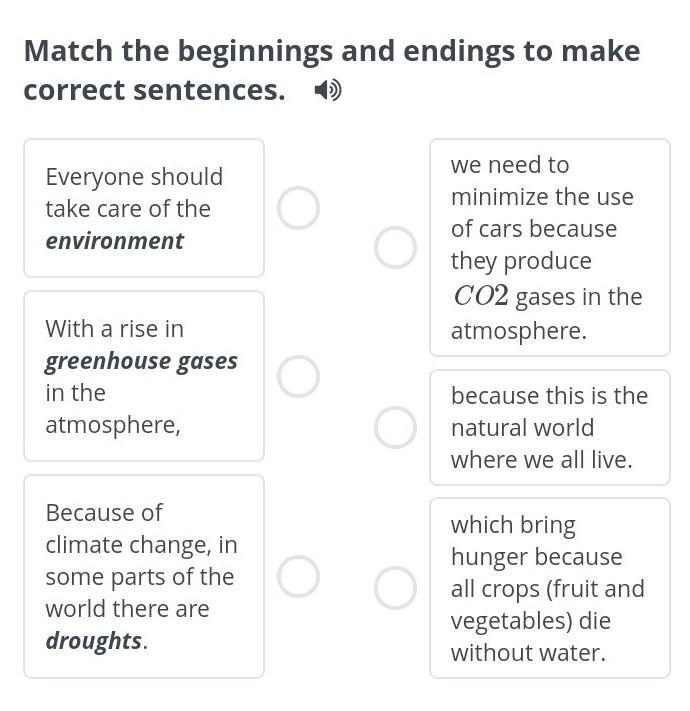
Task: Click the 'Match the beginnings and endings' heading
Action: [x=332, y=51]
